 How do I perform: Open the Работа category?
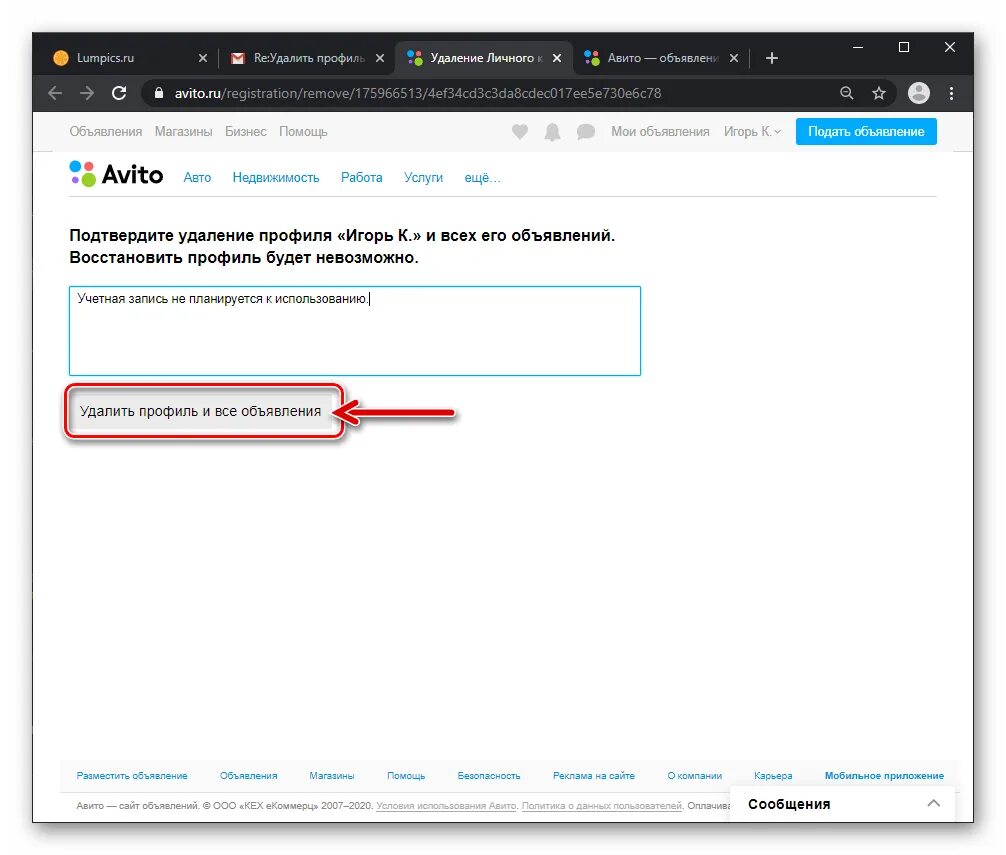(361, 178)
